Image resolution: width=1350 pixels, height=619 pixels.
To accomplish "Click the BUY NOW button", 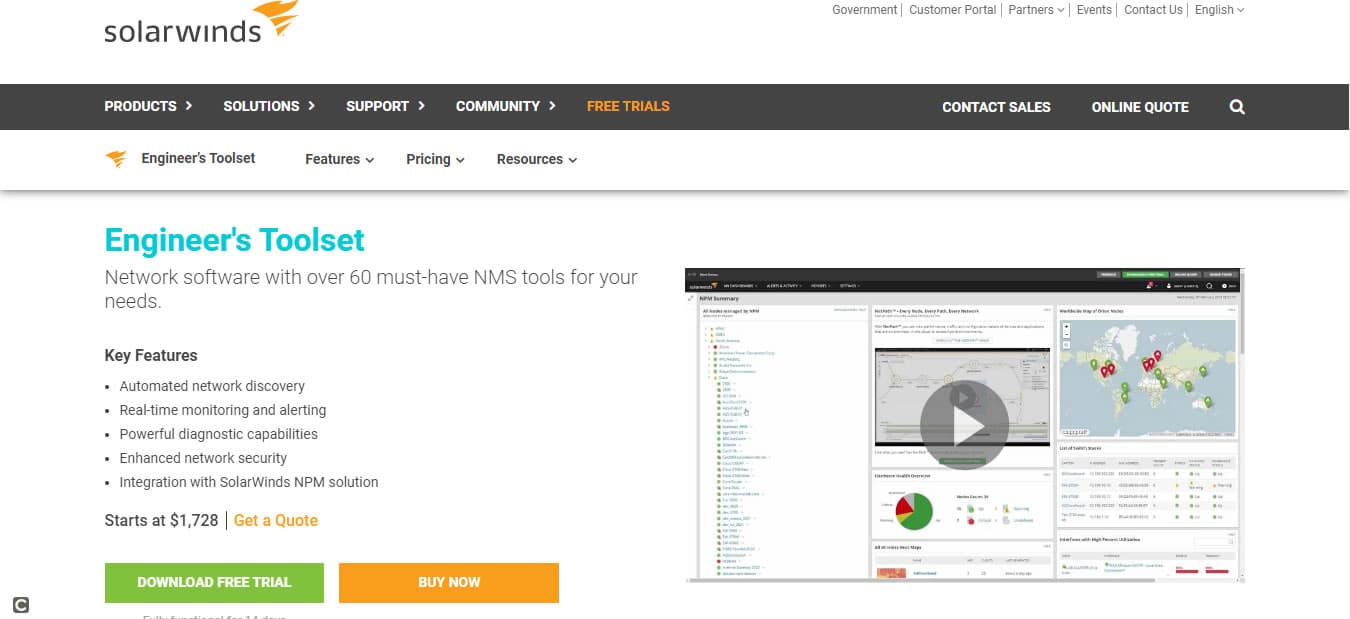I will point(449,582).
